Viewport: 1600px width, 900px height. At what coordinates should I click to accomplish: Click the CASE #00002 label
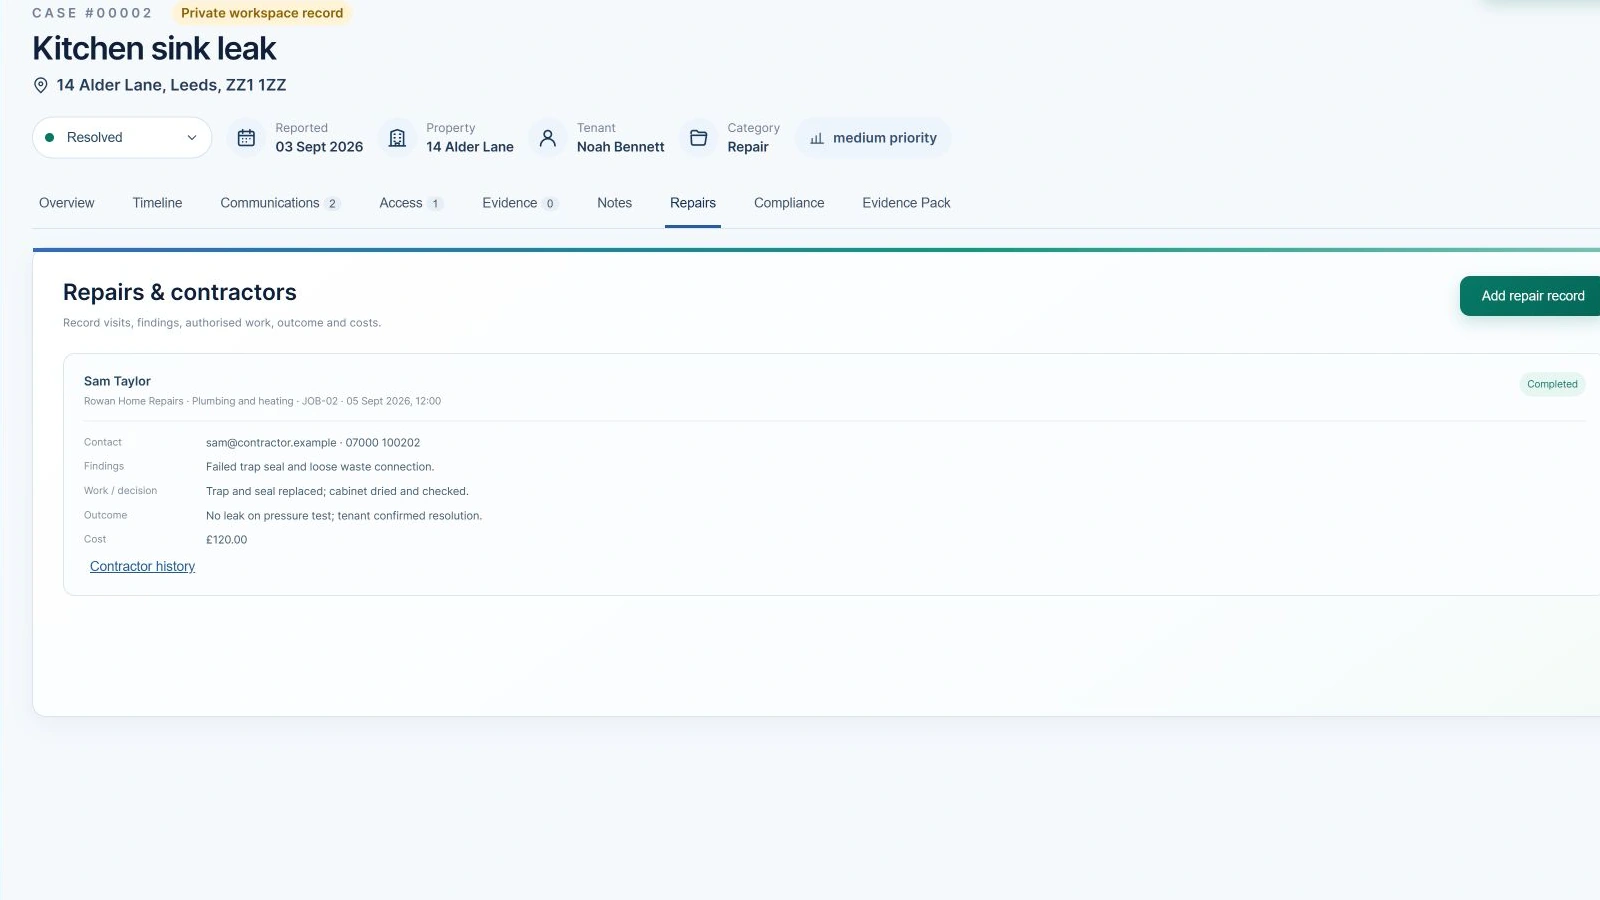pyautogui.click(x=92, y=13)
